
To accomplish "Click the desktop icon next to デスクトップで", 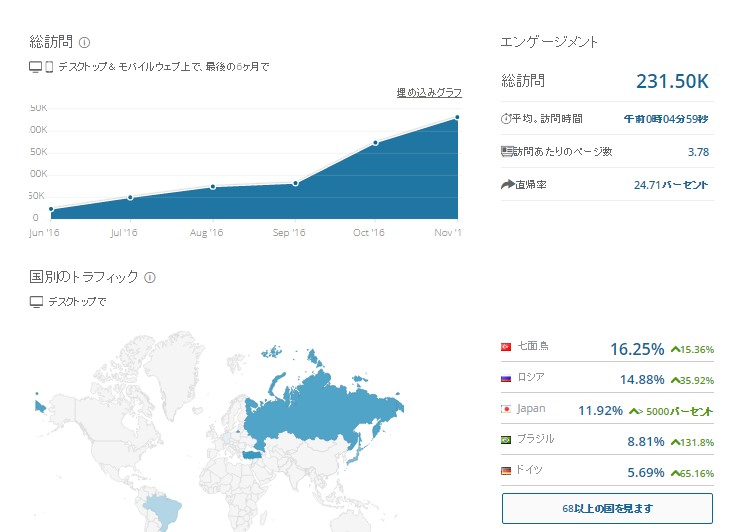I will pos(36,301).
